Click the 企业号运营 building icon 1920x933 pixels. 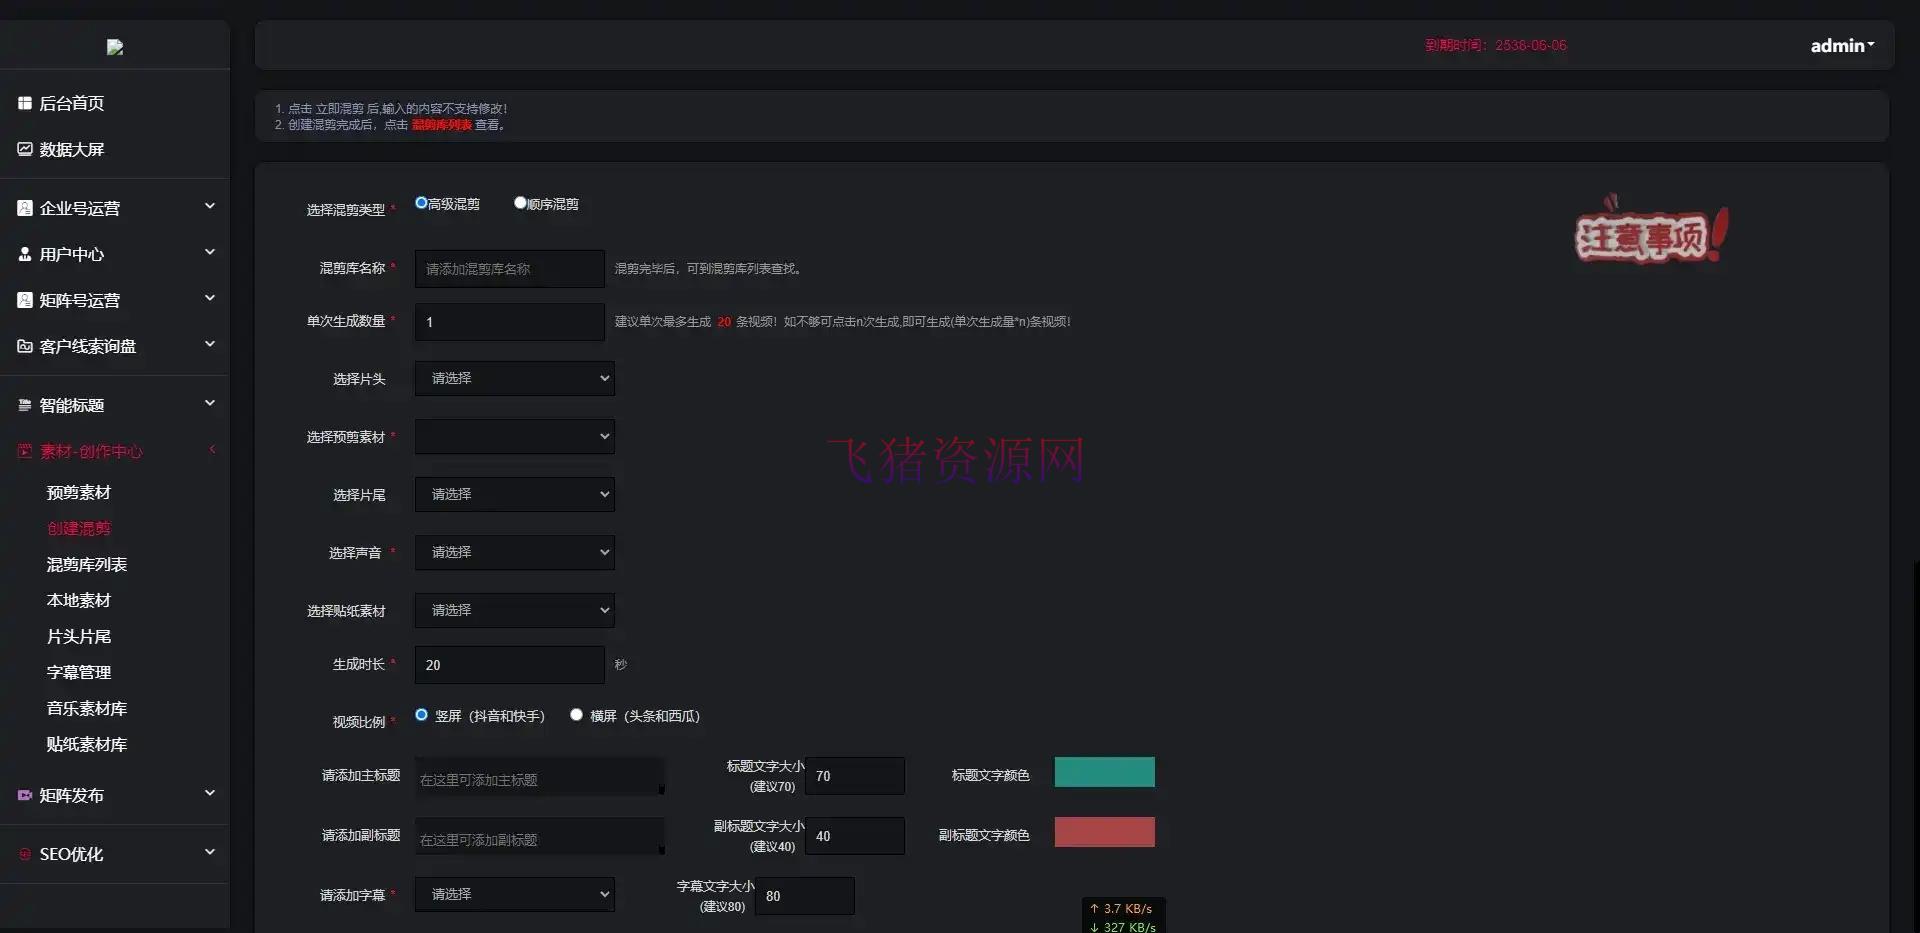pos(24,207)
